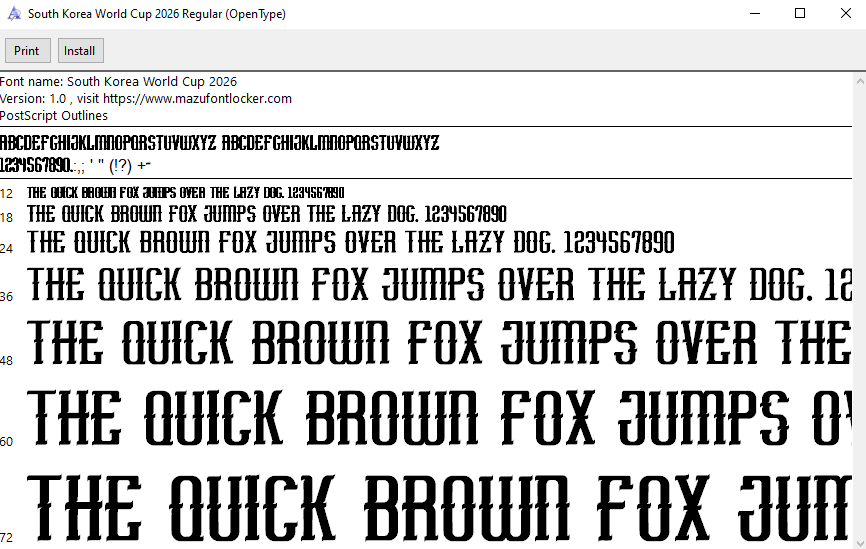The image size is (866, 549).
Task: Click the 60-point sample text line
Action: (440, 416)
